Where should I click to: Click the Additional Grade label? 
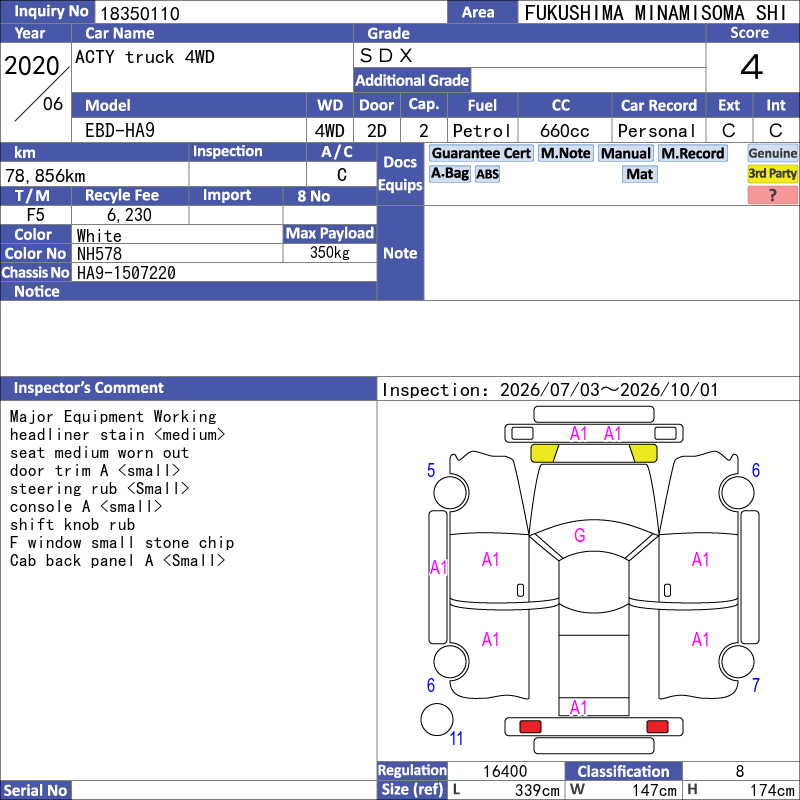click(412, 80)
